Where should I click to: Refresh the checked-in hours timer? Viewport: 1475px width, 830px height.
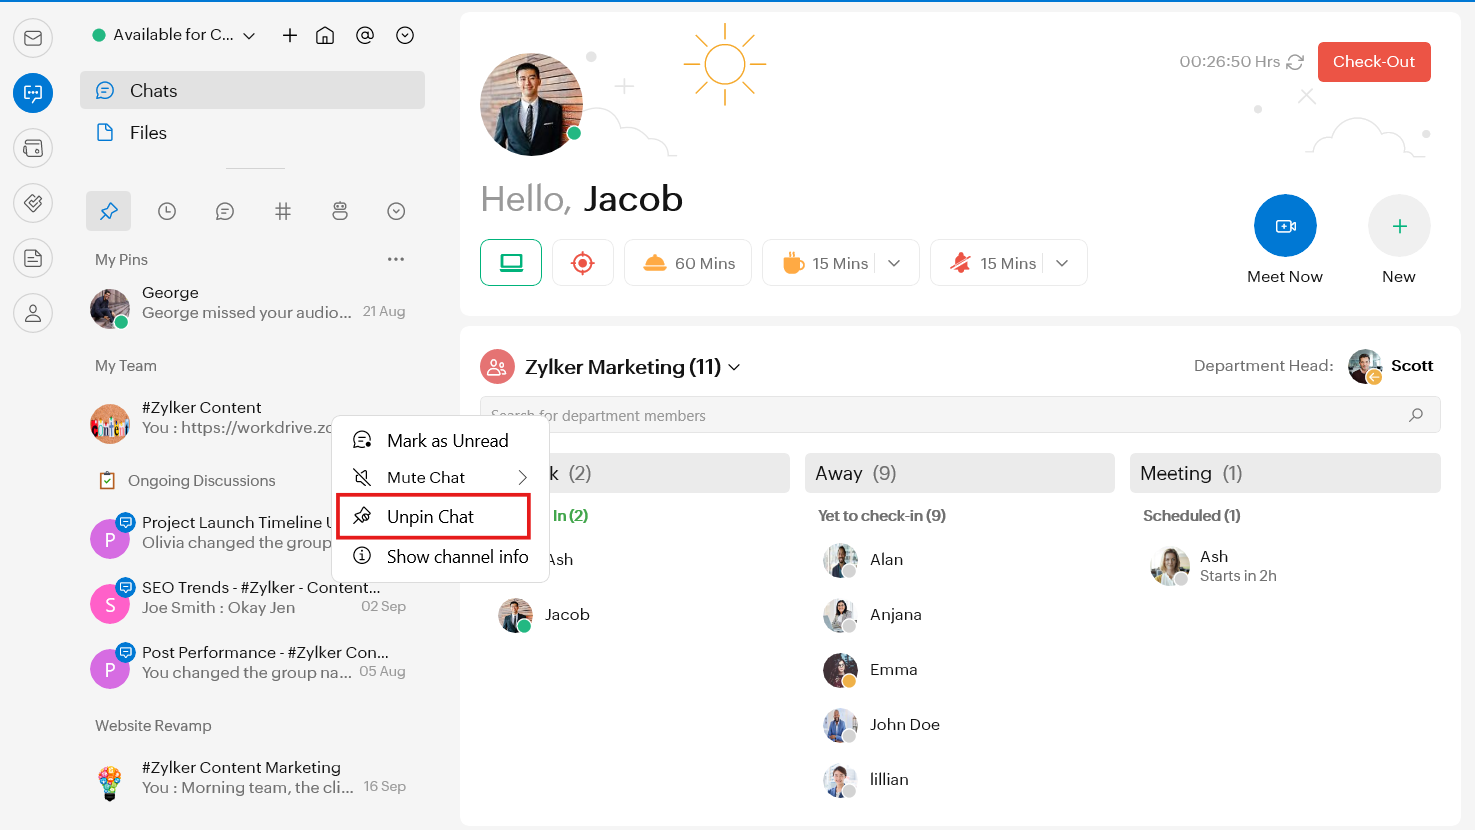point(1295,62)
